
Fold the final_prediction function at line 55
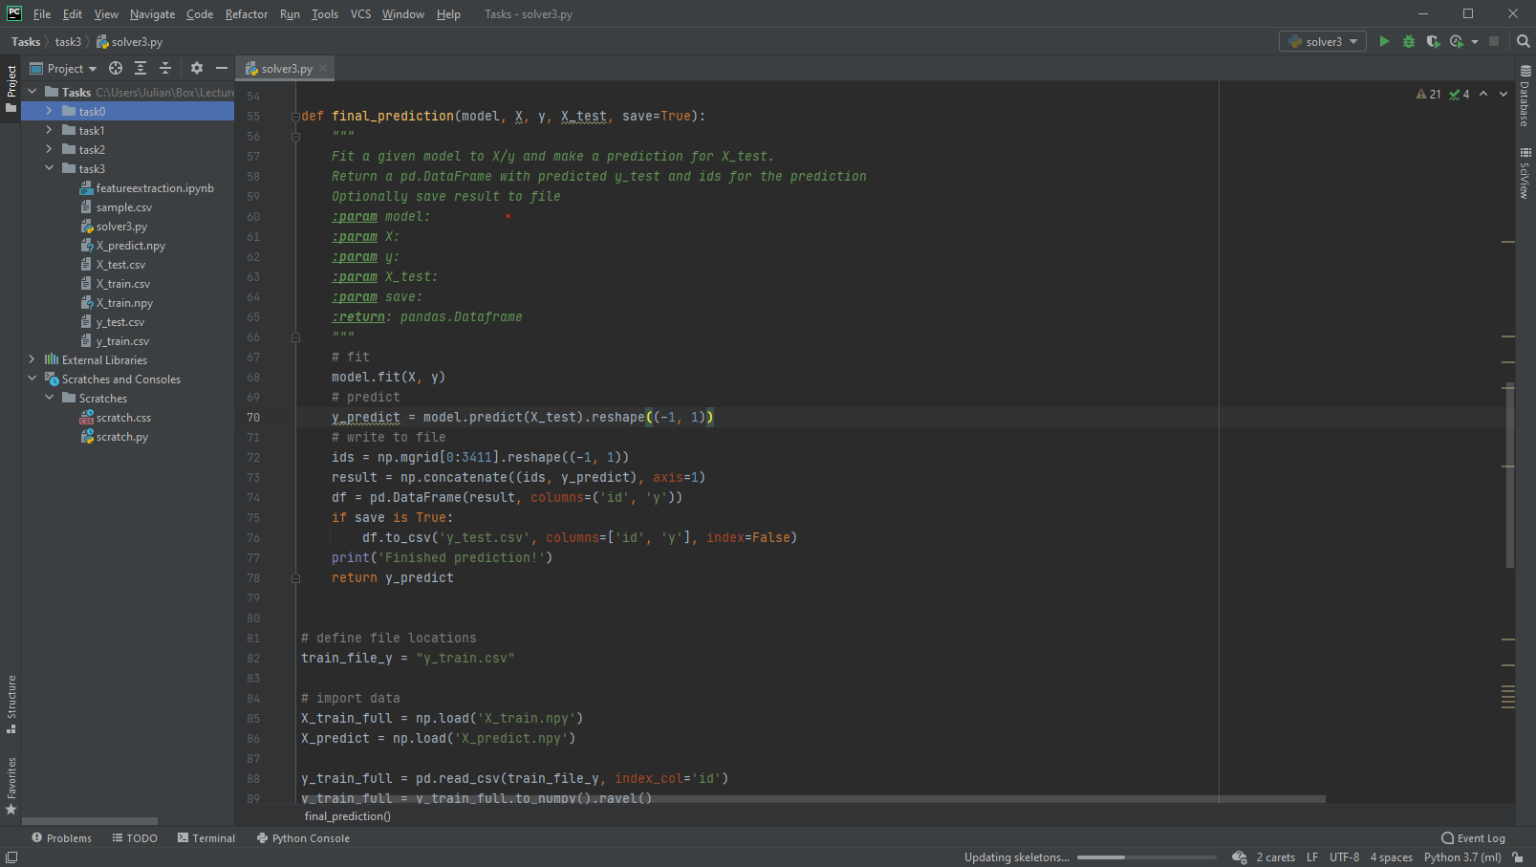(x=295, y=116)
